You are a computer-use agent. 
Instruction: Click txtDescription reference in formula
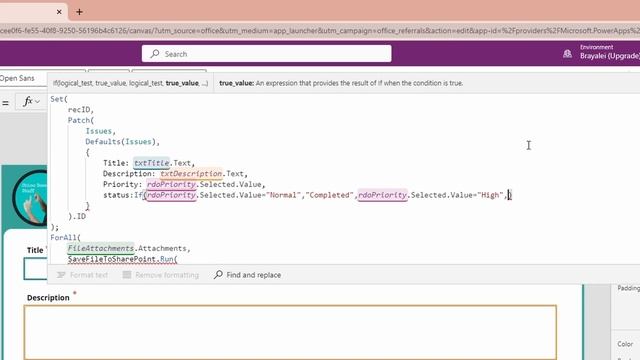click(191, 173)
